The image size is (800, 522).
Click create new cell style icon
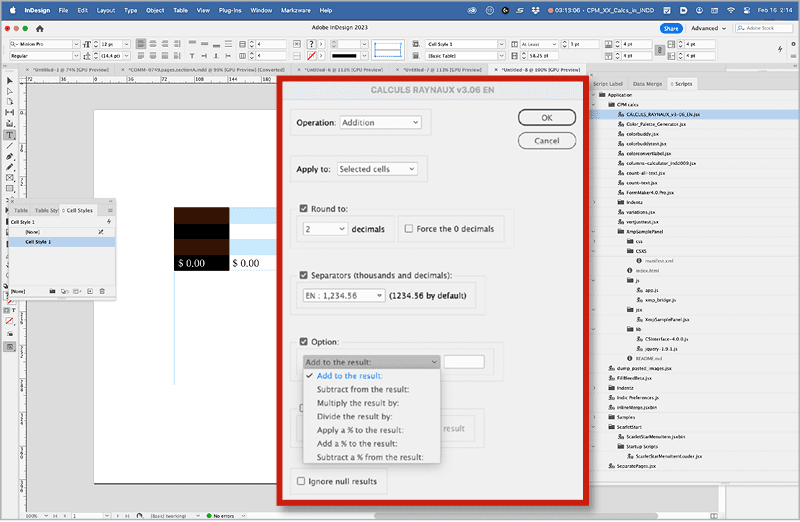coord(90,291)
